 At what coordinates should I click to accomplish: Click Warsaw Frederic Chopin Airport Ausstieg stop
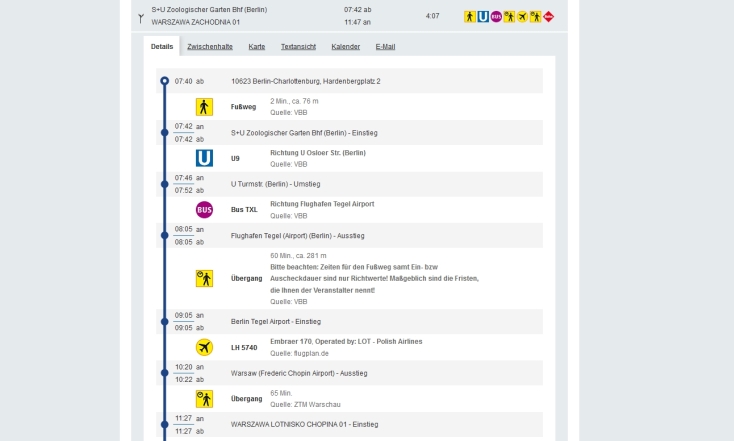coord(299,373)
